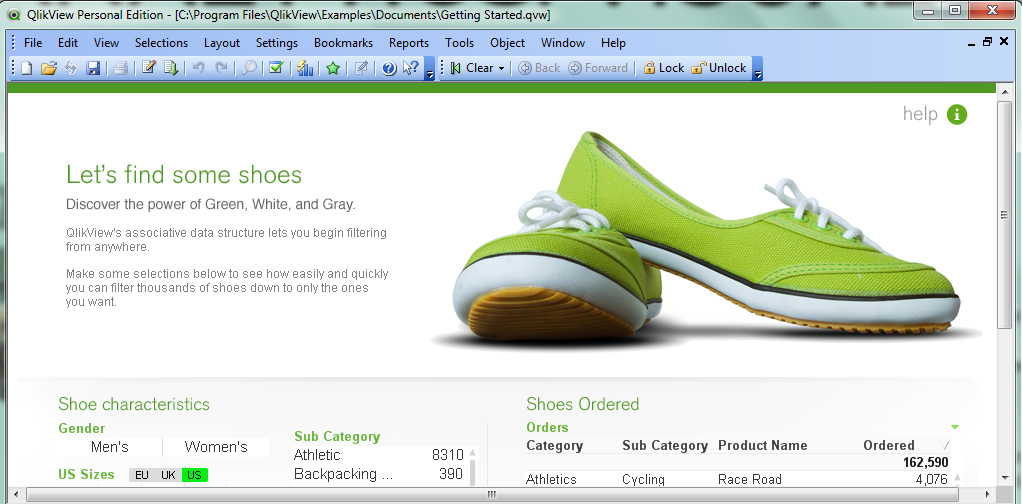Click the Redo arrow icon

[222, 68]
